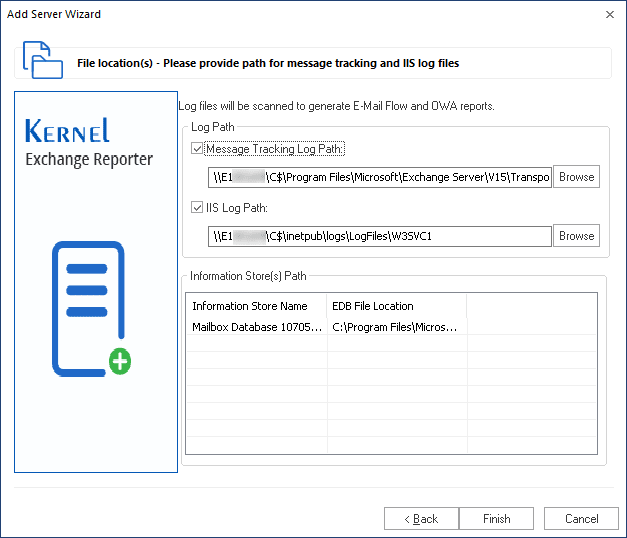Click the server document with plus icon
627x538 pixels.
[92, 309]
